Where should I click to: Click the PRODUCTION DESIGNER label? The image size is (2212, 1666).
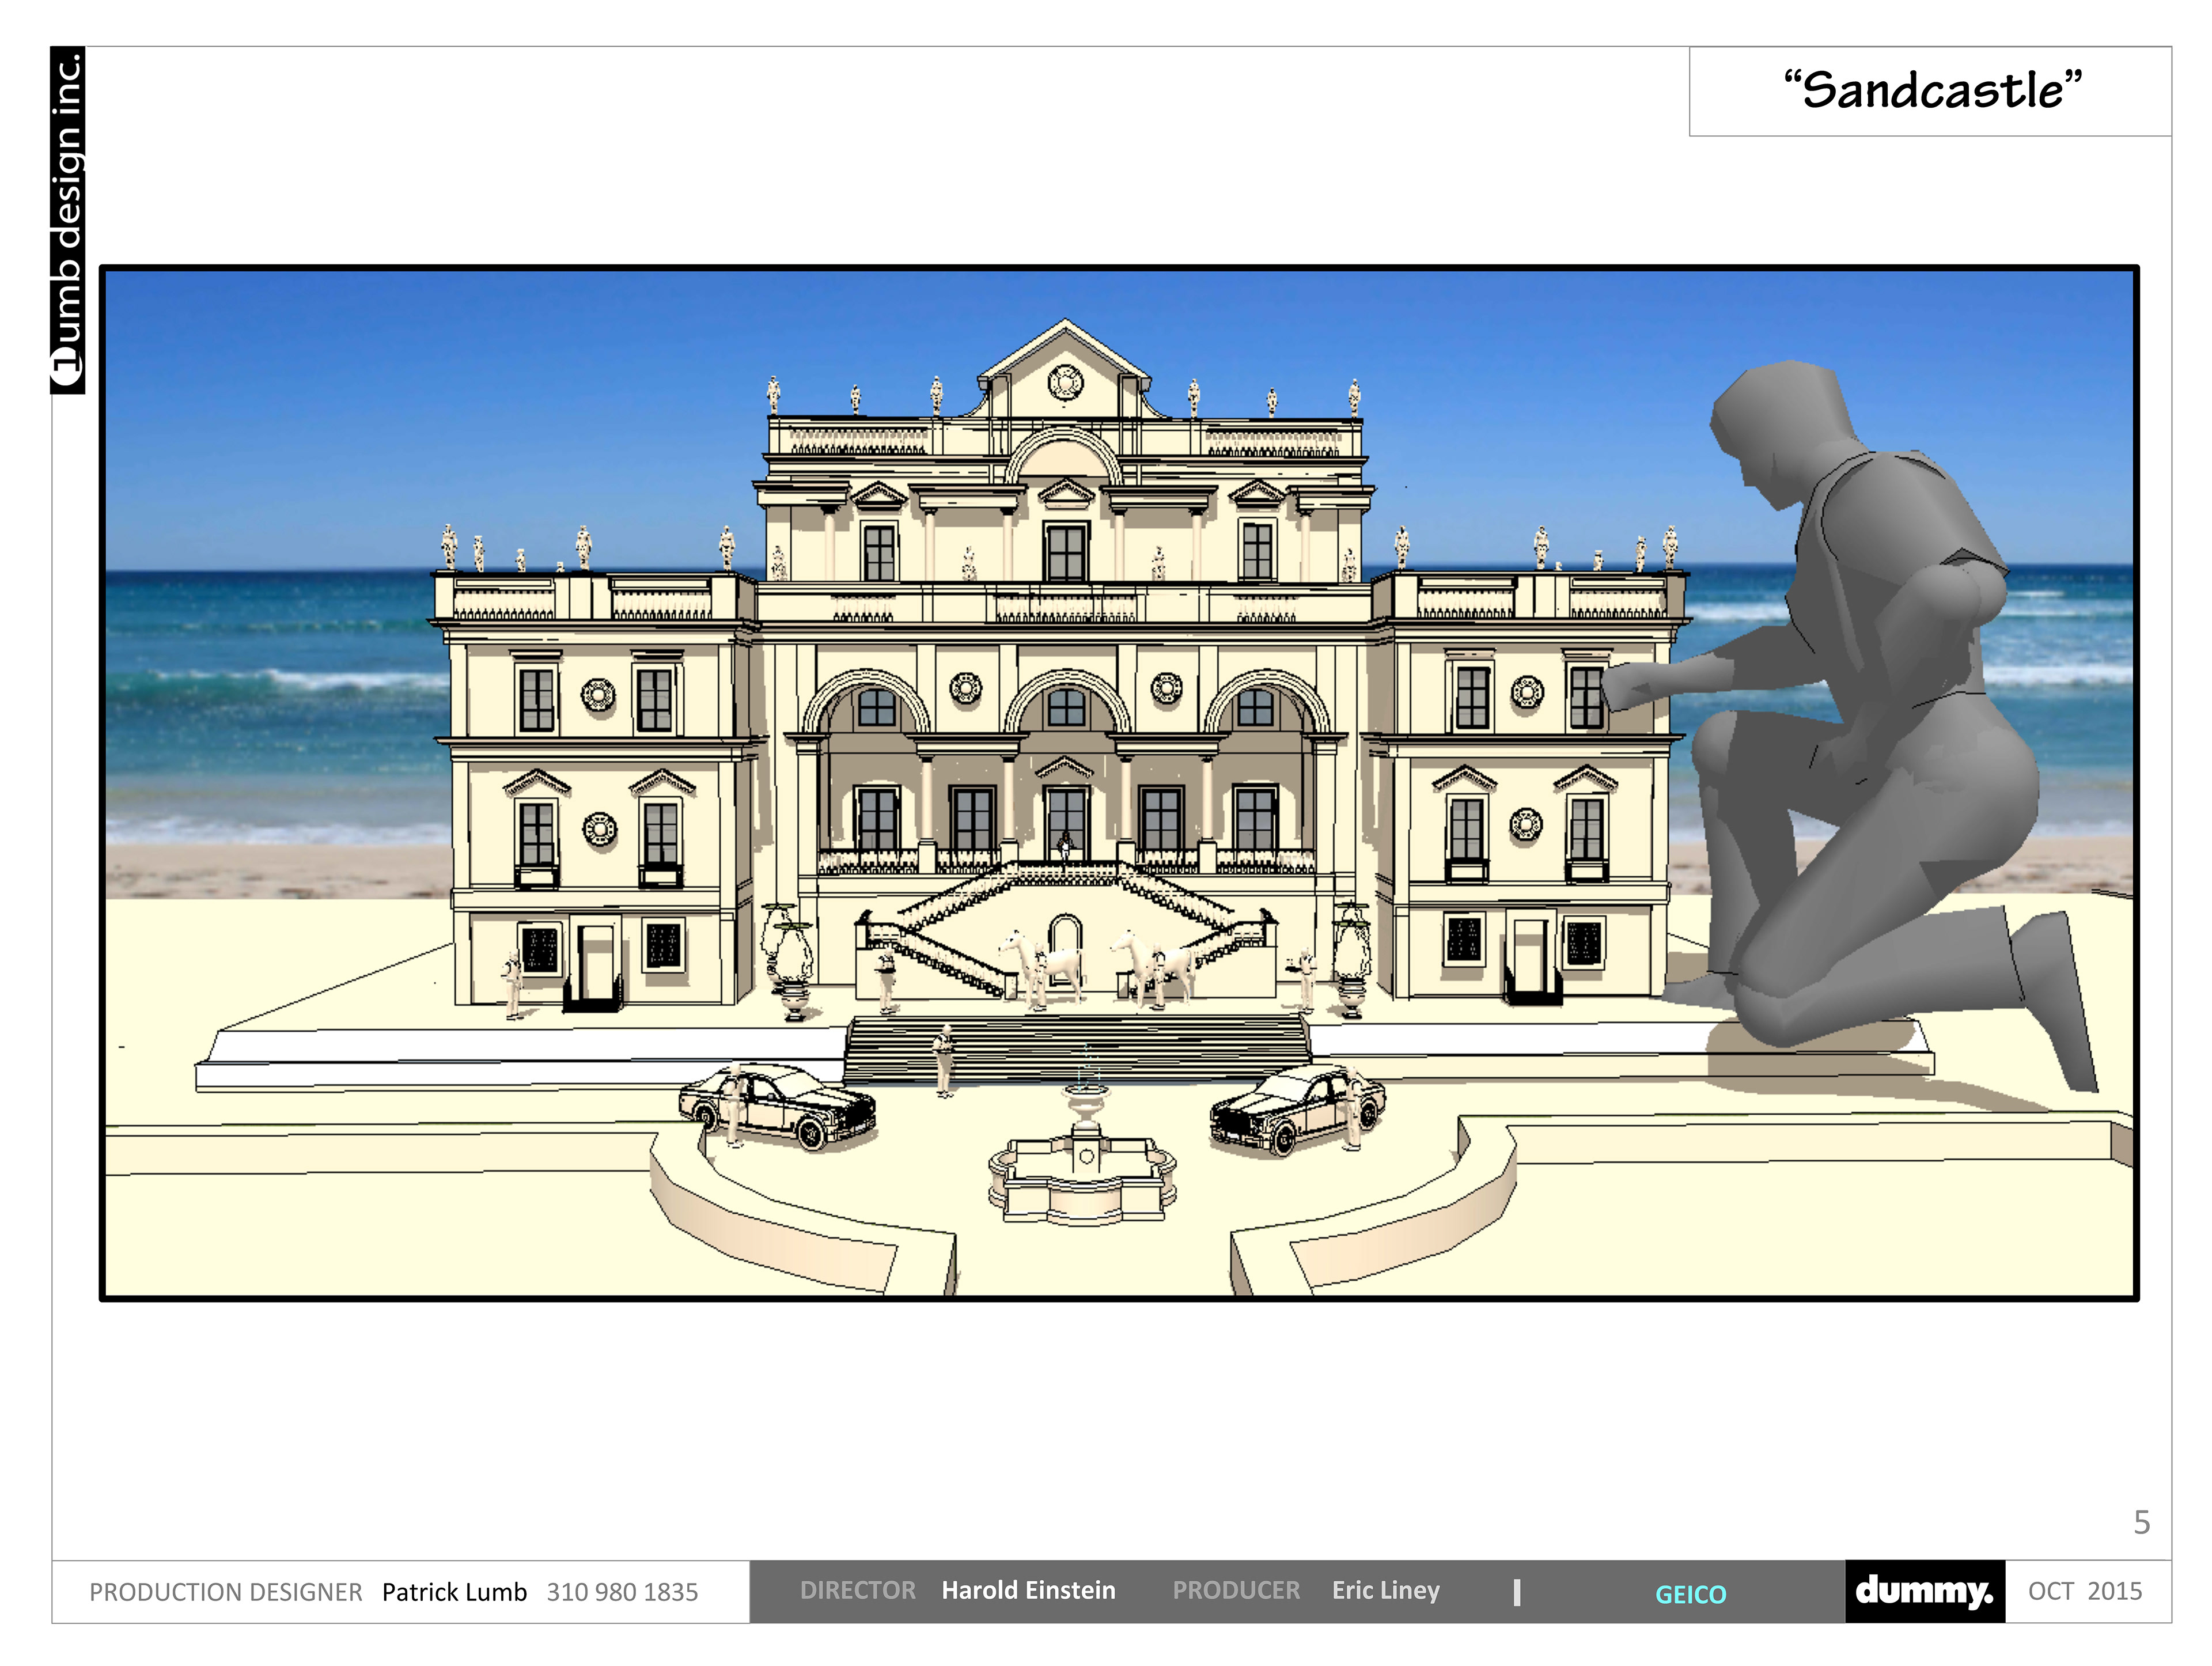[x=226, y=1592]
